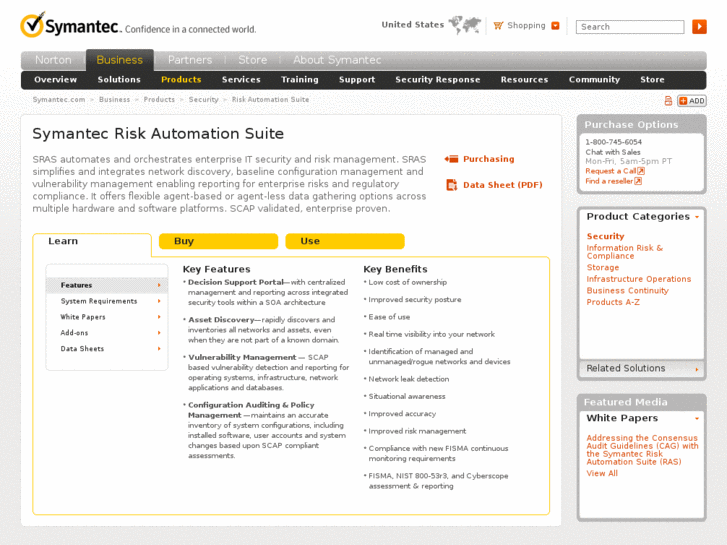Switch to the Use tab
This screenshot has height=545, width=727.
coord(345,241)
